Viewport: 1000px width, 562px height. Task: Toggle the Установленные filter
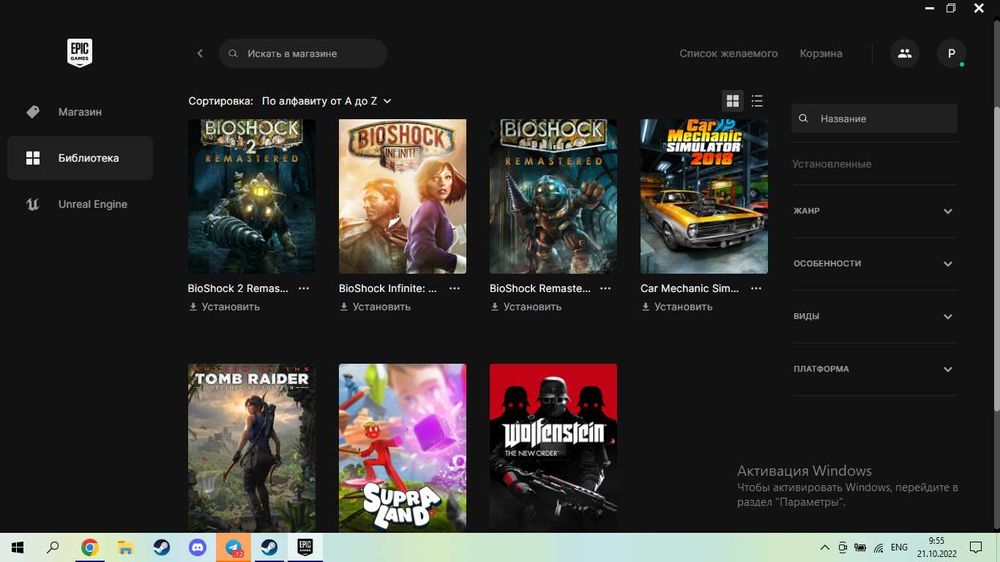click(832, 164)
